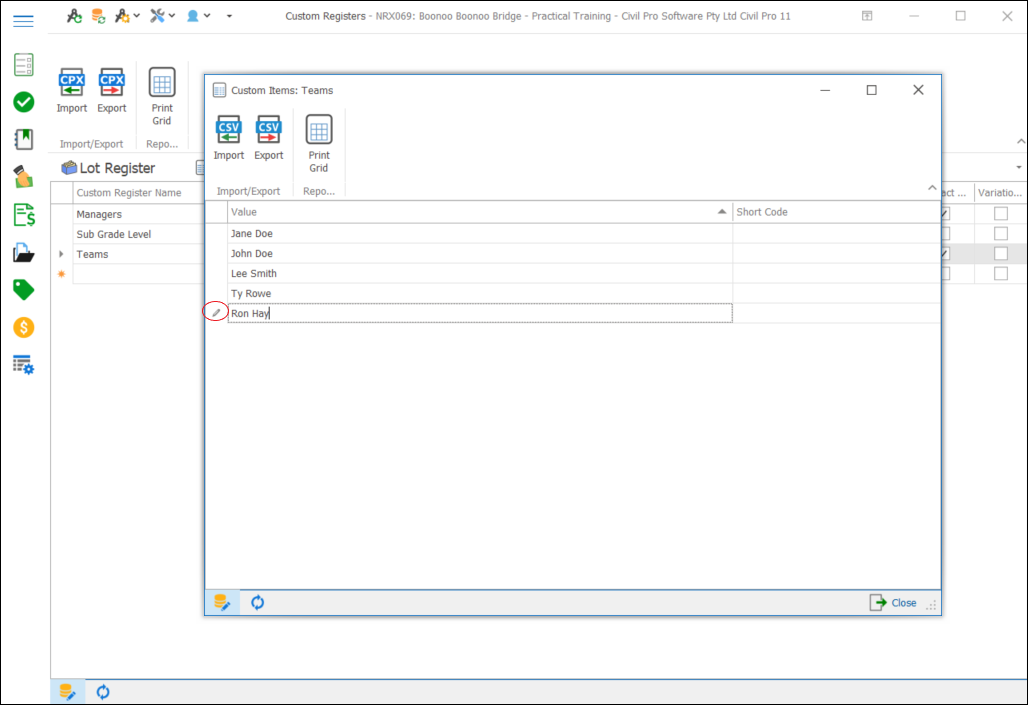Screen dimensions: 1028x706
Task: Click the Short Code column header
Action: pos(836,212)
